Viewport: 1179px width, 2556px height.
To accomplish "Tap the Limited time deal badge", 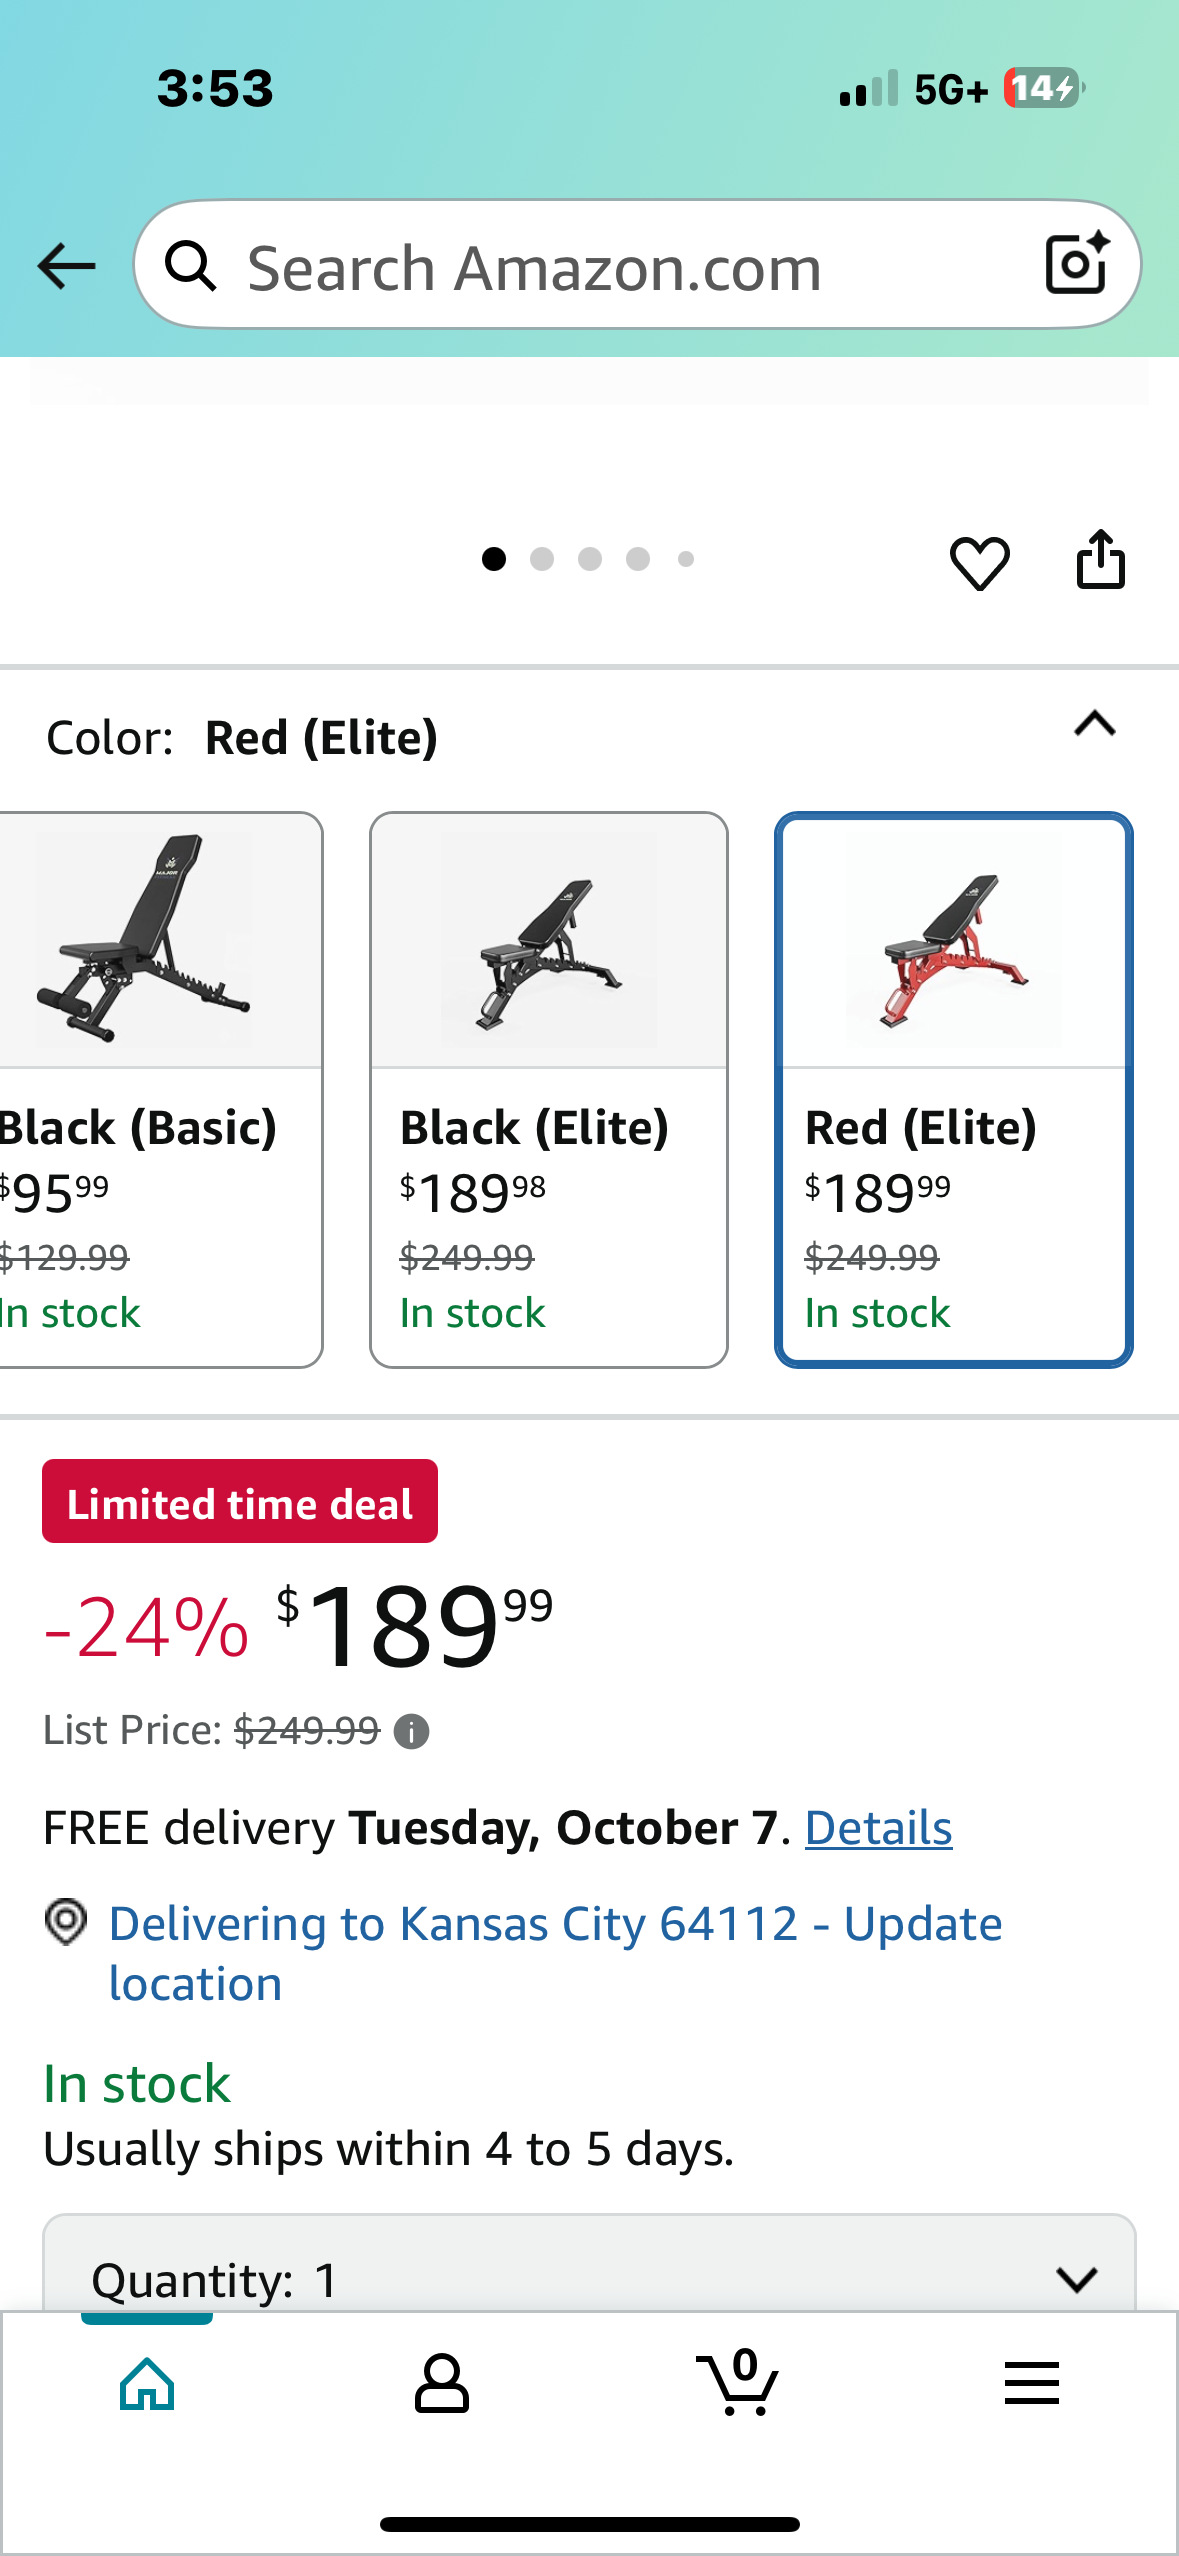I will tap(240, 1502).
